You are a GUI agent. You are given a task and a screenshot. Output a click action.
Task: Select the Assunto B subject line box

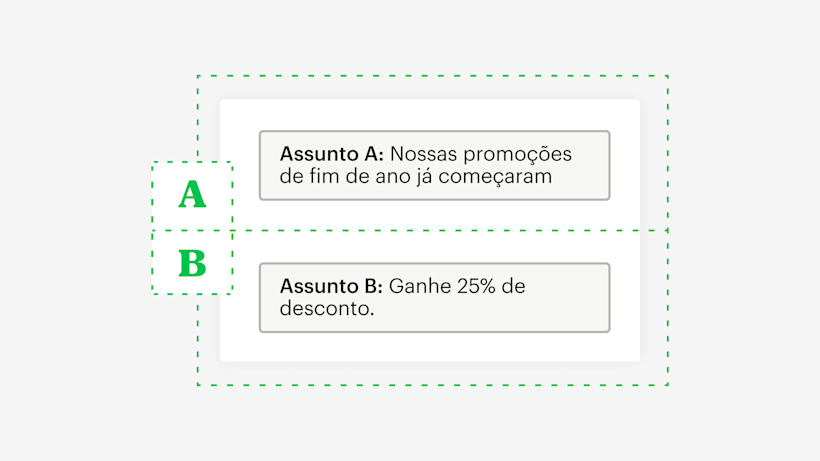click(x=434, y=297)
